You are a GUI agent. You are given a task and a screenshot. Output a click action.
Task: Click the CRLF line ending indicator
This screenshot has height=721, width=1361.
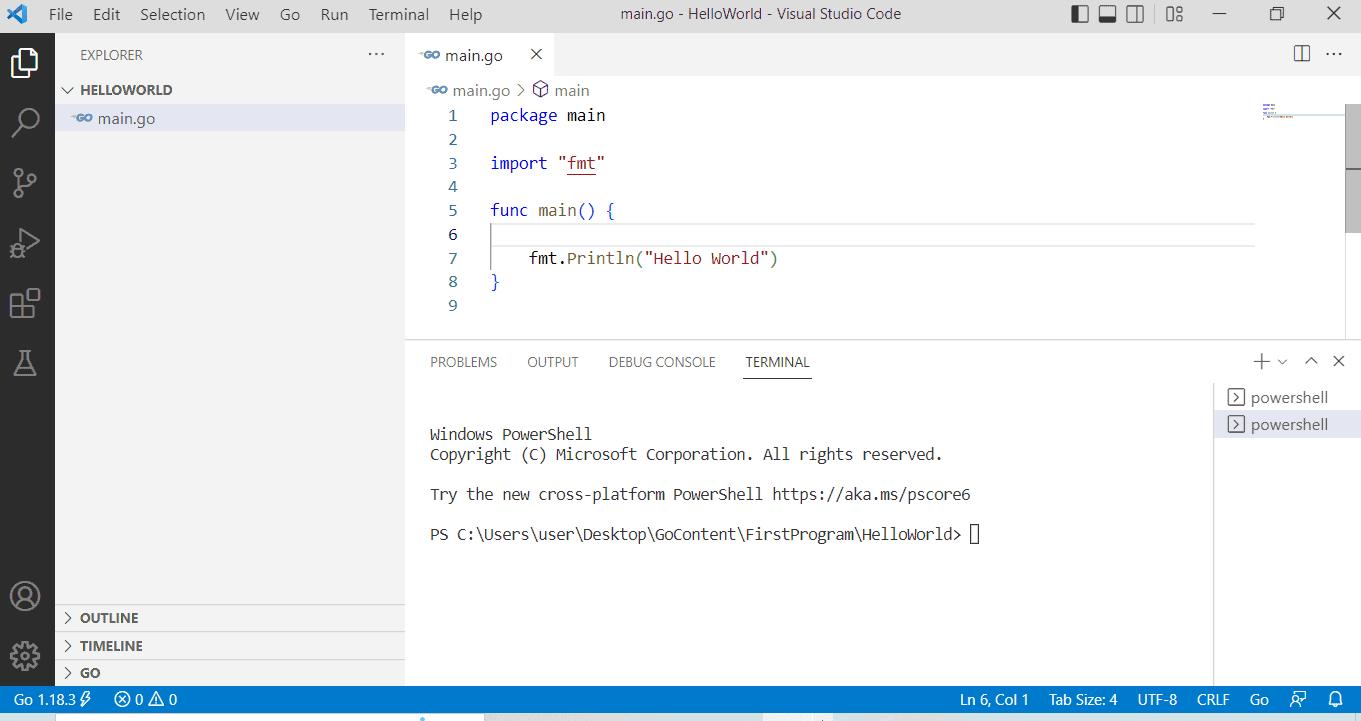click(1213, 699)
